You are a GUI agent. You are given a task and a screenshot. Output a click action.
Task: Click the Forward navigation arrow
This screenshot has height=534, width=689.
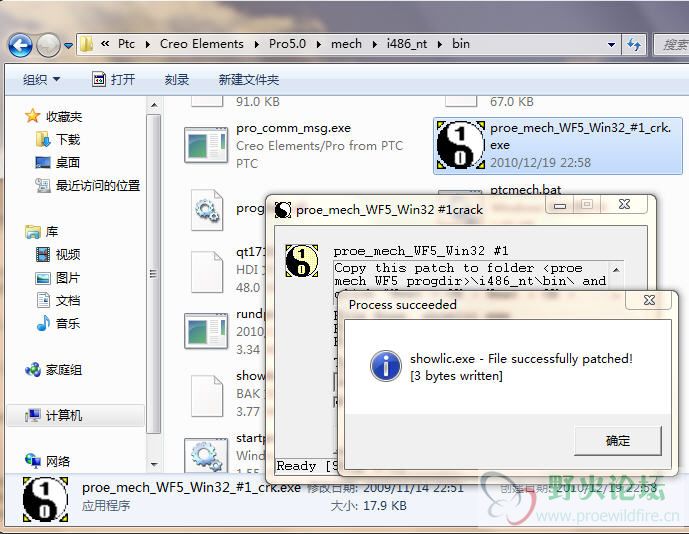[x=48, y=45]
